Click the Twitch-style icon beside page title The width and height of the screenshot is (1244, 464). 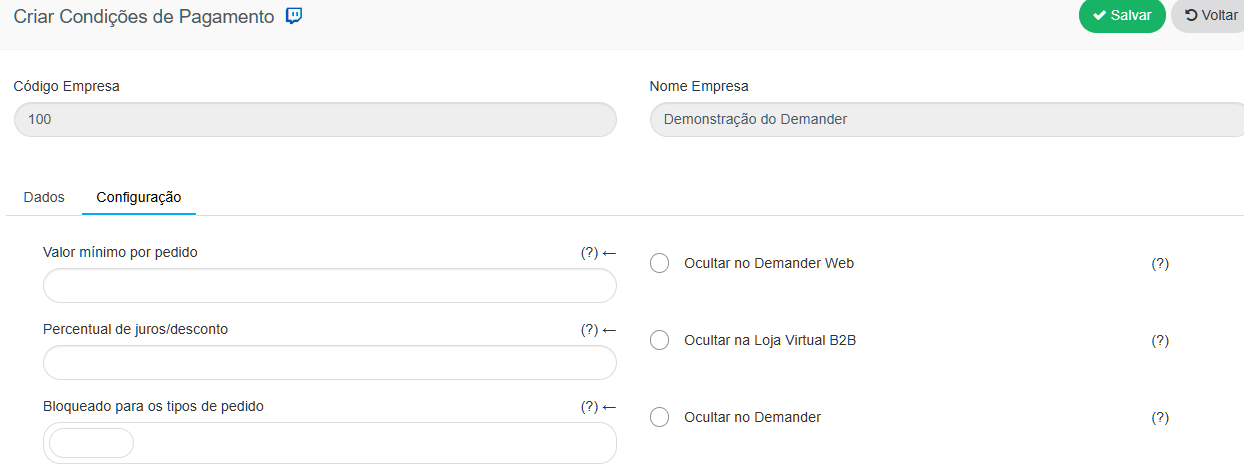coord(294,16)
